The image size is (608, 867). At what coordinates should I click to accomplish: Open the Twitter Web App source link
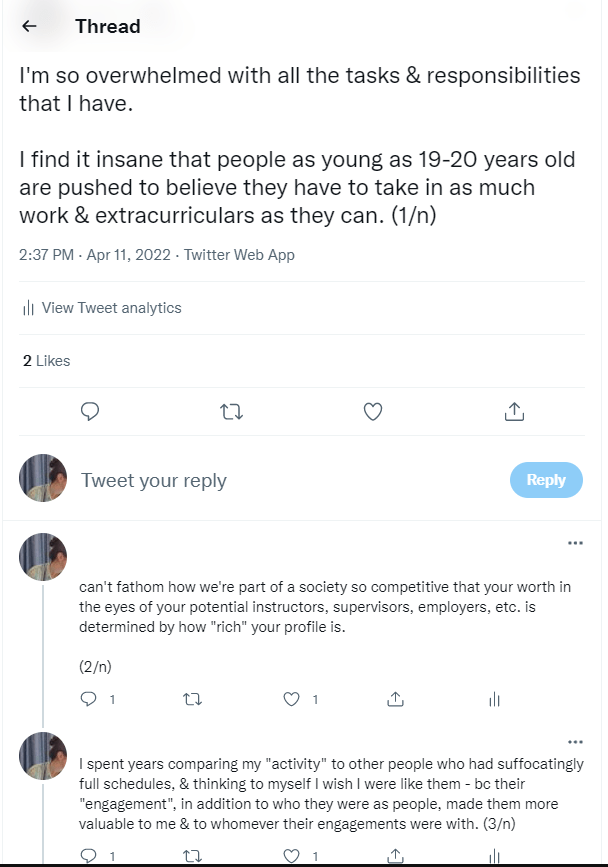pyautogui.click(x=239, y=255)
